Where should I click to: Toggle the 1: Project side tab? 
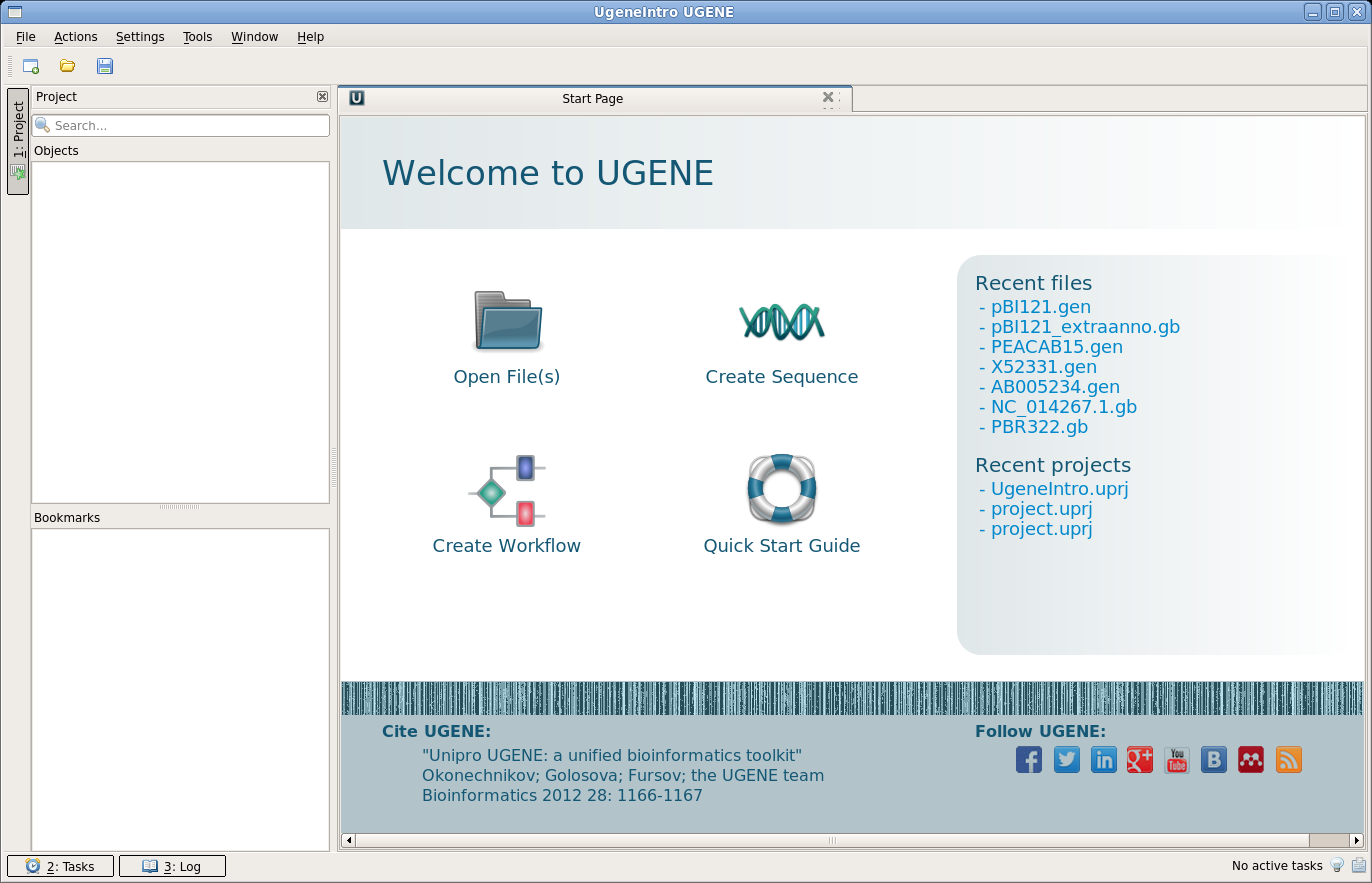18,140
